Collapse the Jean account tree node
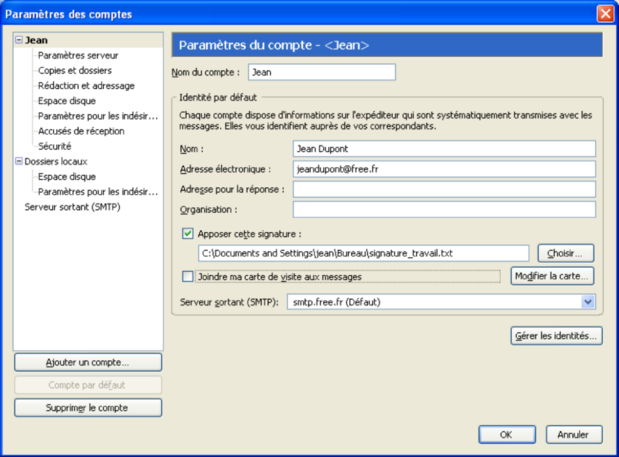This screenshot has width=619, height=457. (x=19, y=41)
